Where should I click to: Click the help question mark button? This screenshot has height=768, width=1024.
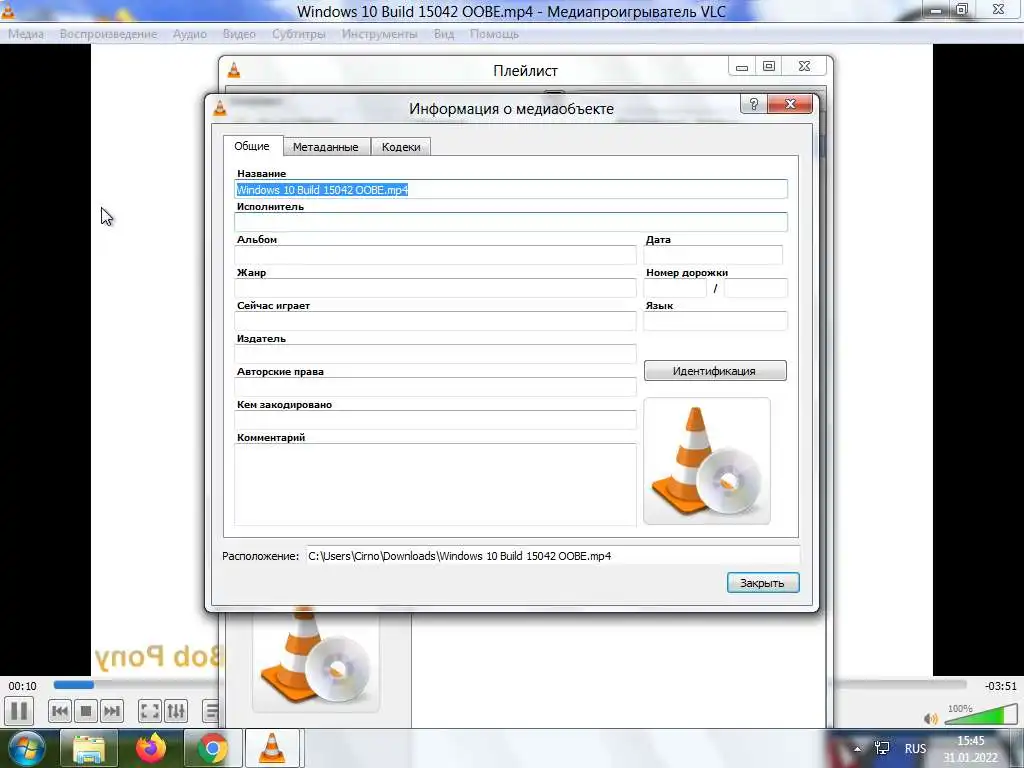coord(754,104)
